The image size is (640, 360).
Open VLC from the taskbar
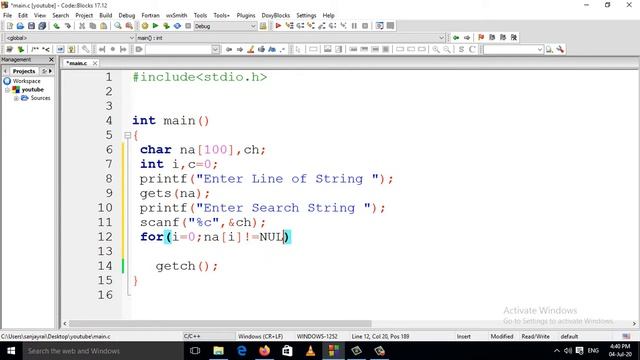310,351
